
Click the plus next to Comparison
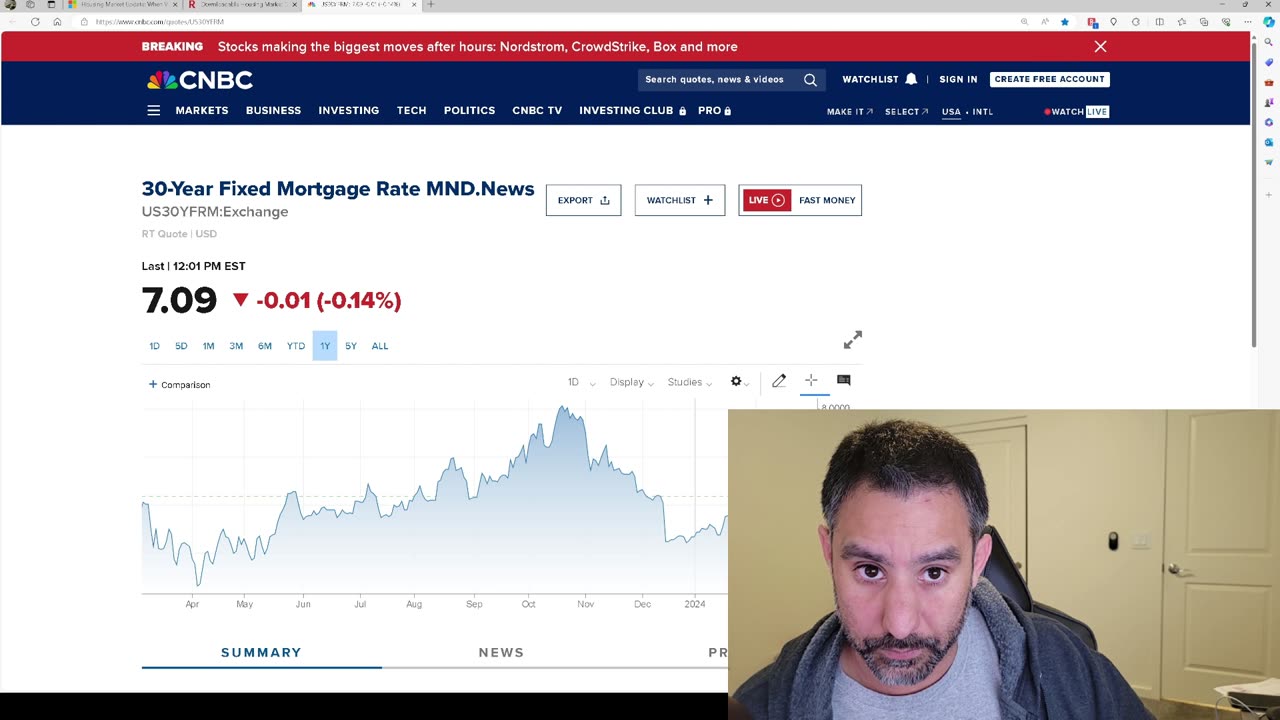point(153,384)
